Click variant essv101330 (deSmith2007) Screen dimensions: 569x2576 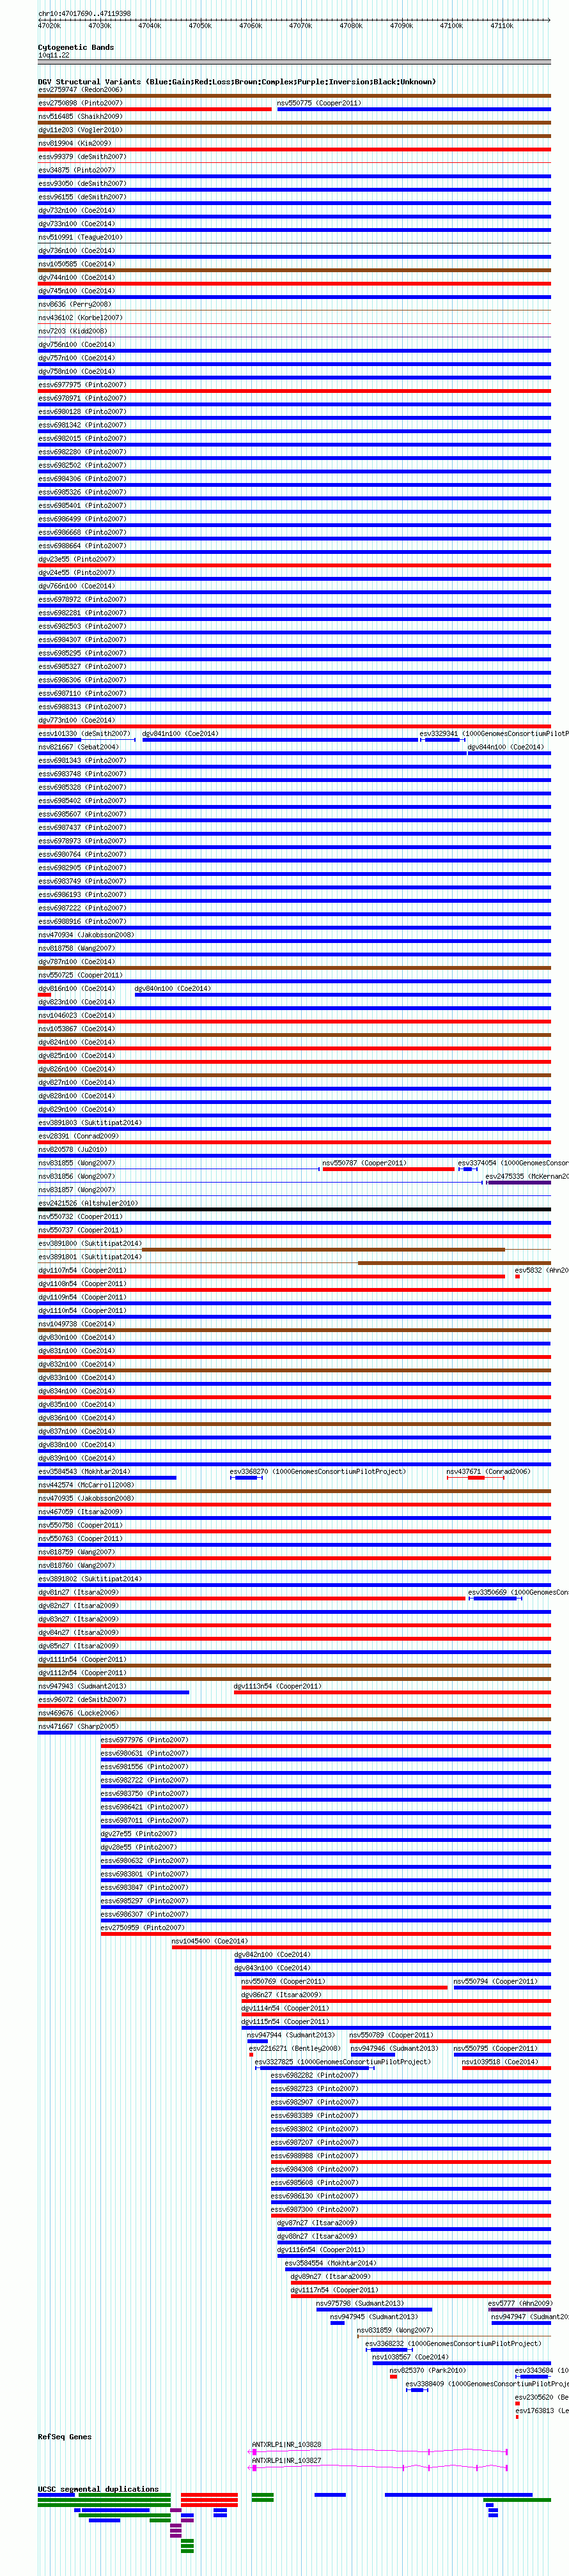click(84, 734)
